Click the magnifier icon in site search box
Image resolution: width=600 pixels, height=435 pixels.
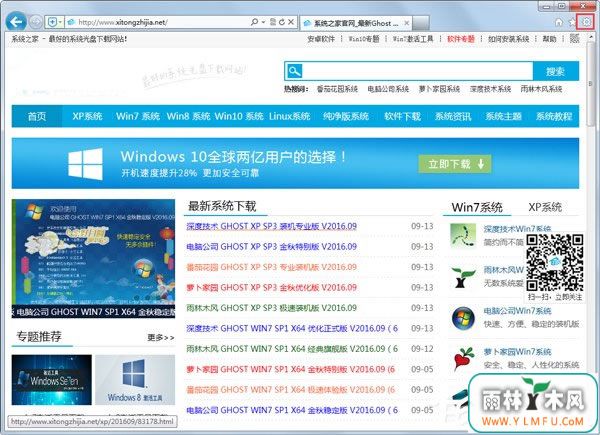click(x=295, y=71)
